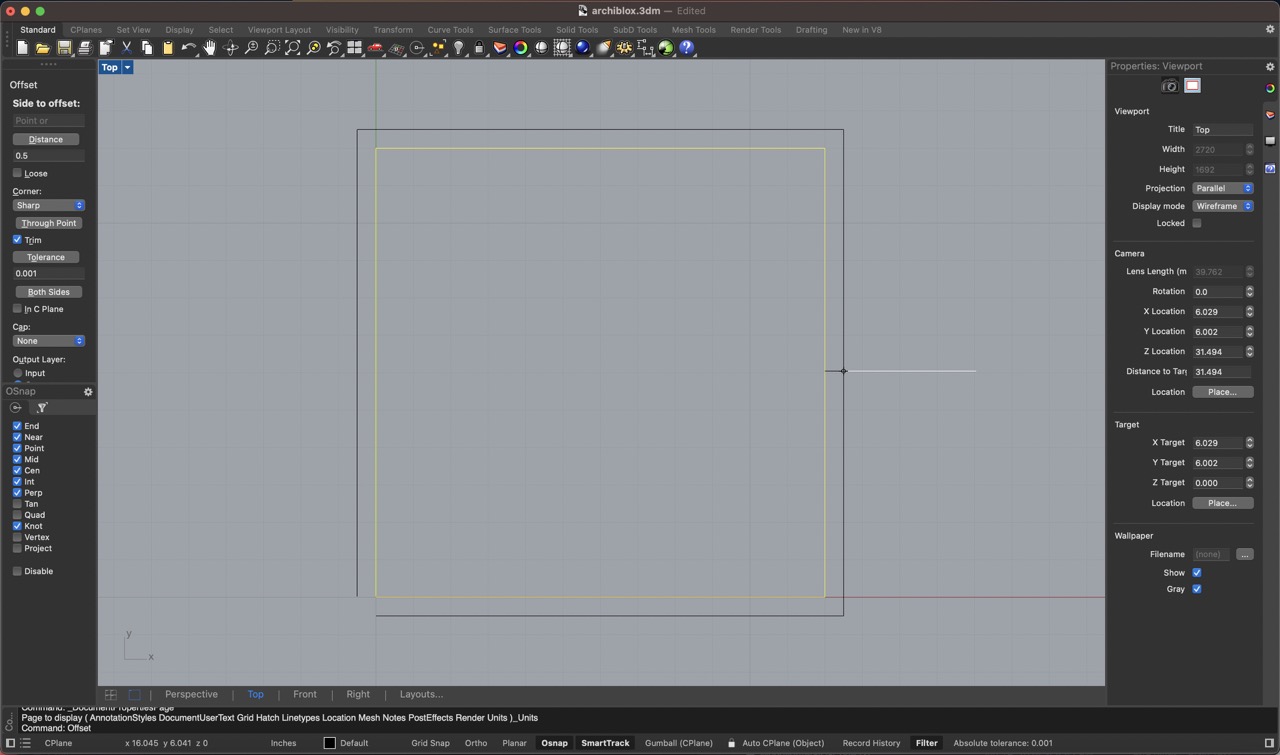Browse for a wallpaper with the ... button
Screen dimensions: 1280x755
click(x=1245, y=554)
